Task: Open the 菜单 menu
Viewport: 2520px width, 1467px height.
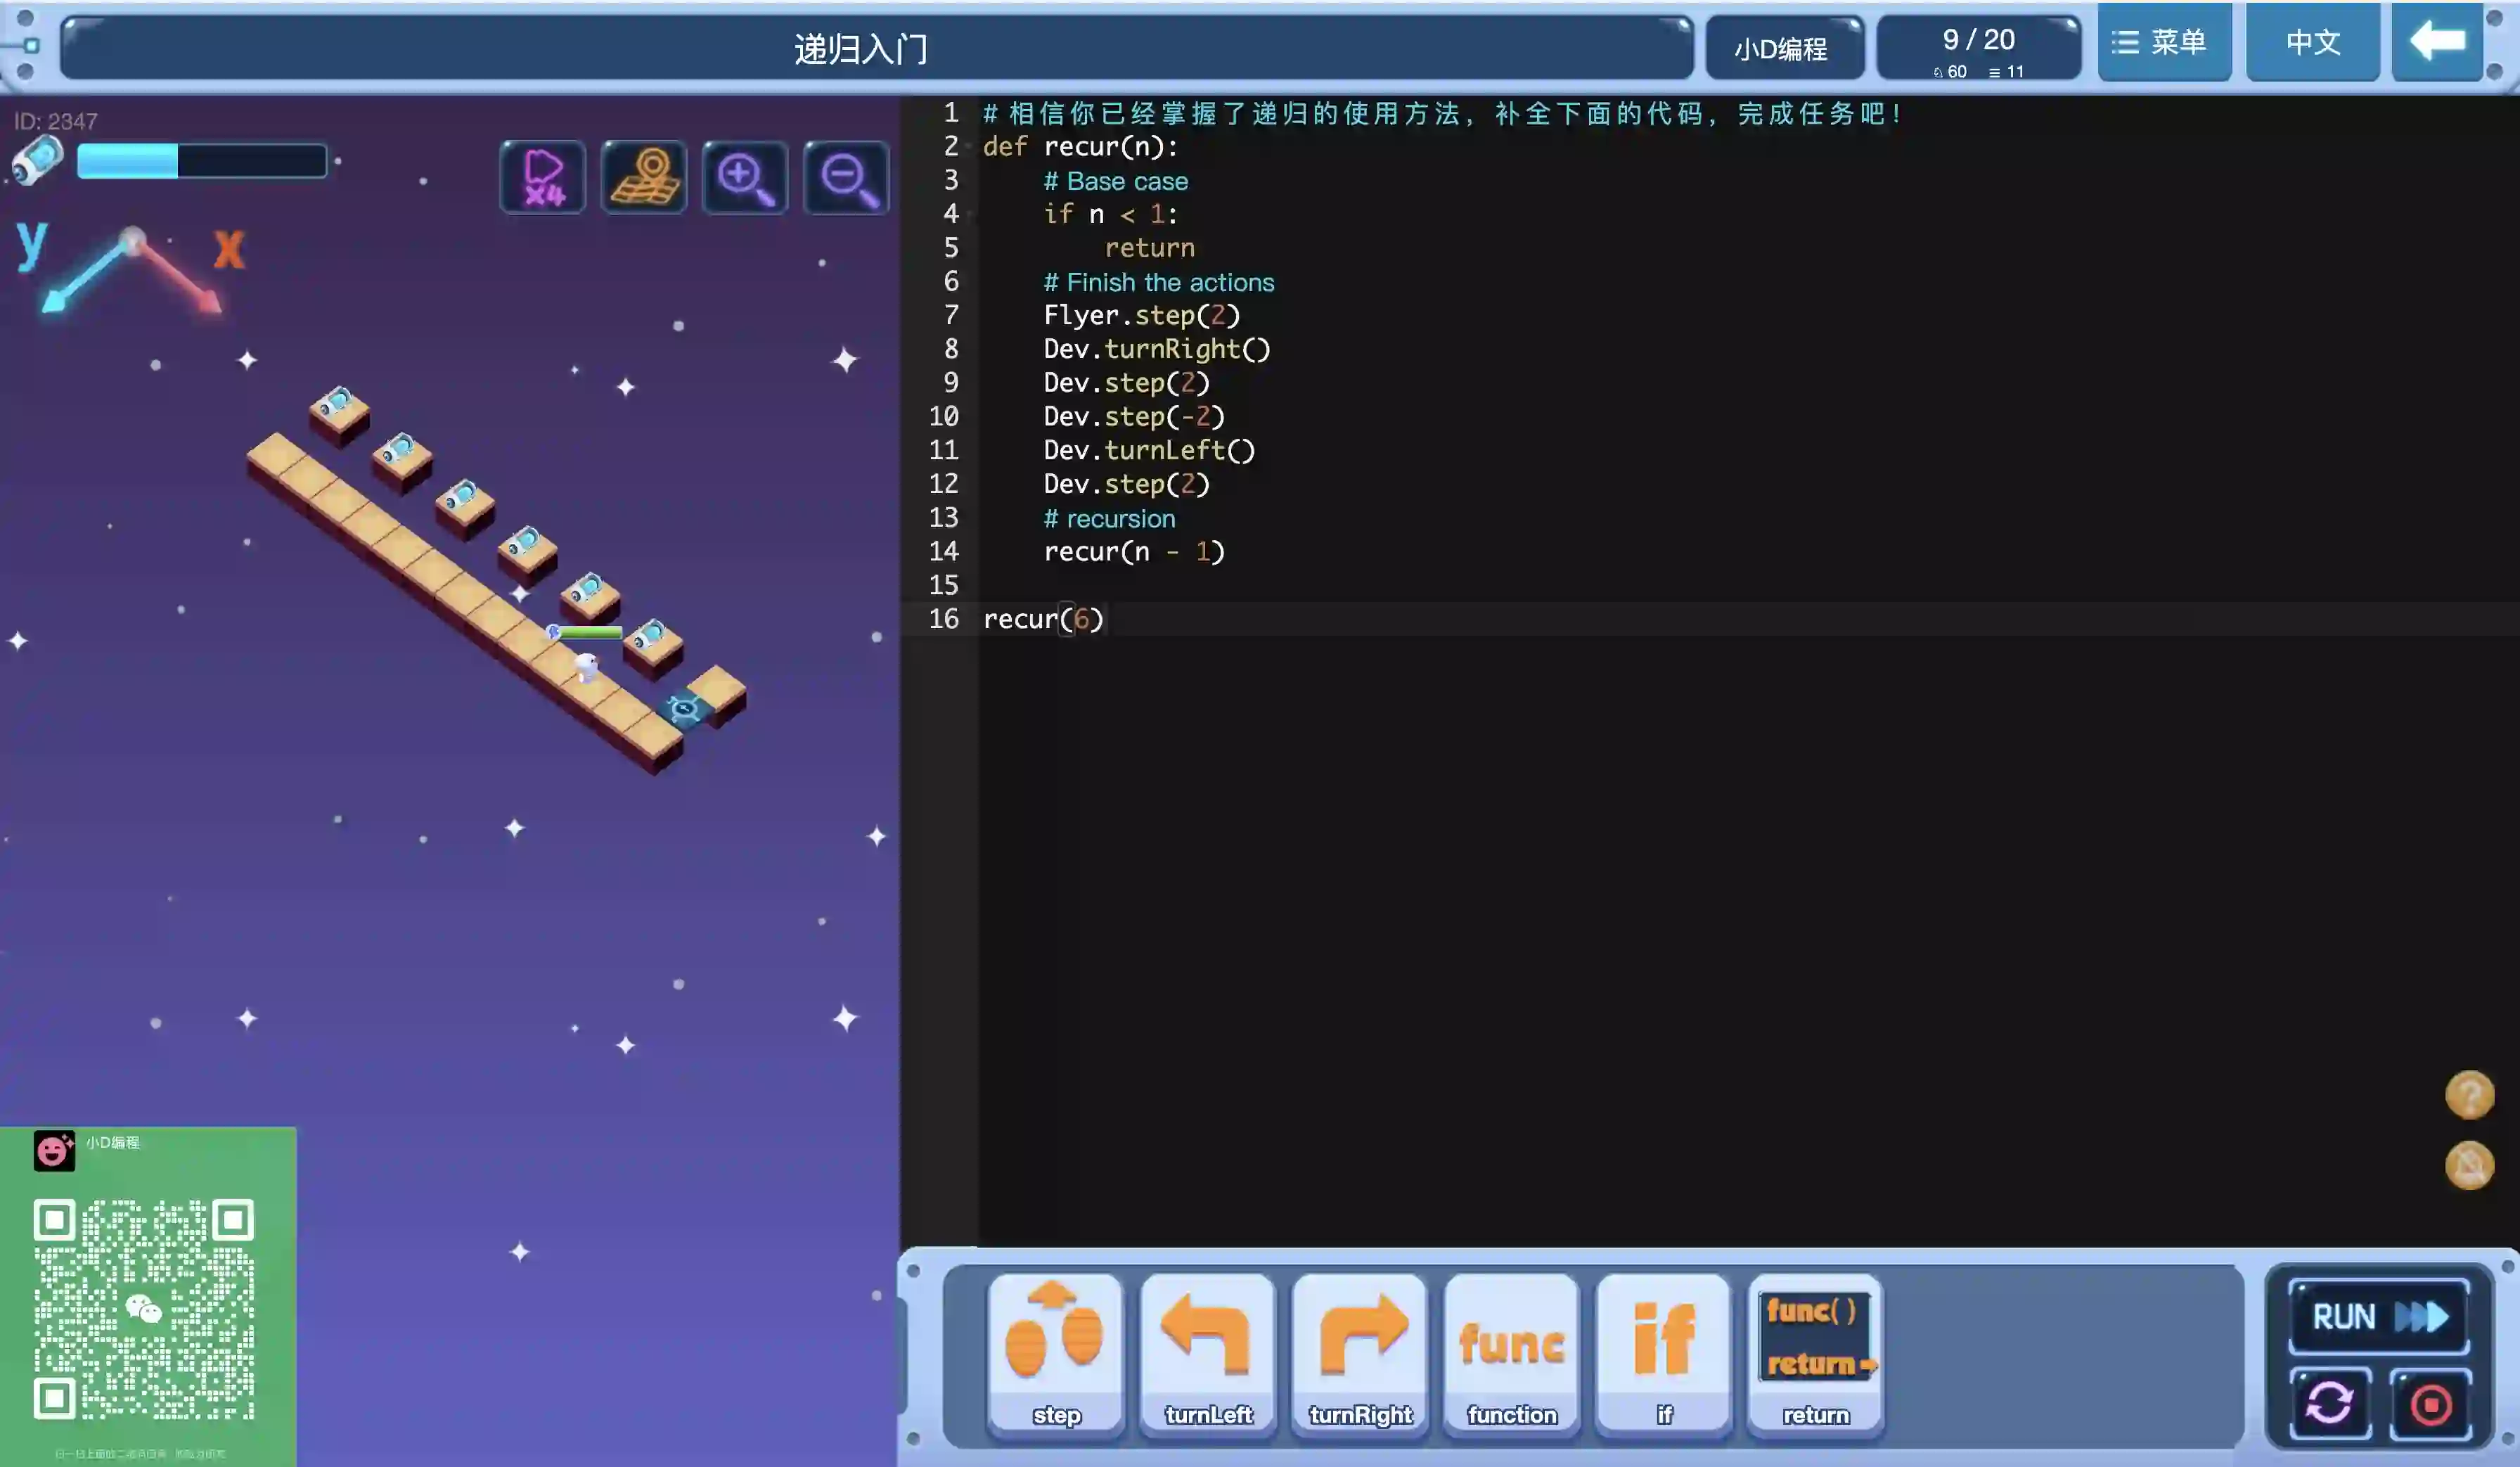Action: point(2164,42)
